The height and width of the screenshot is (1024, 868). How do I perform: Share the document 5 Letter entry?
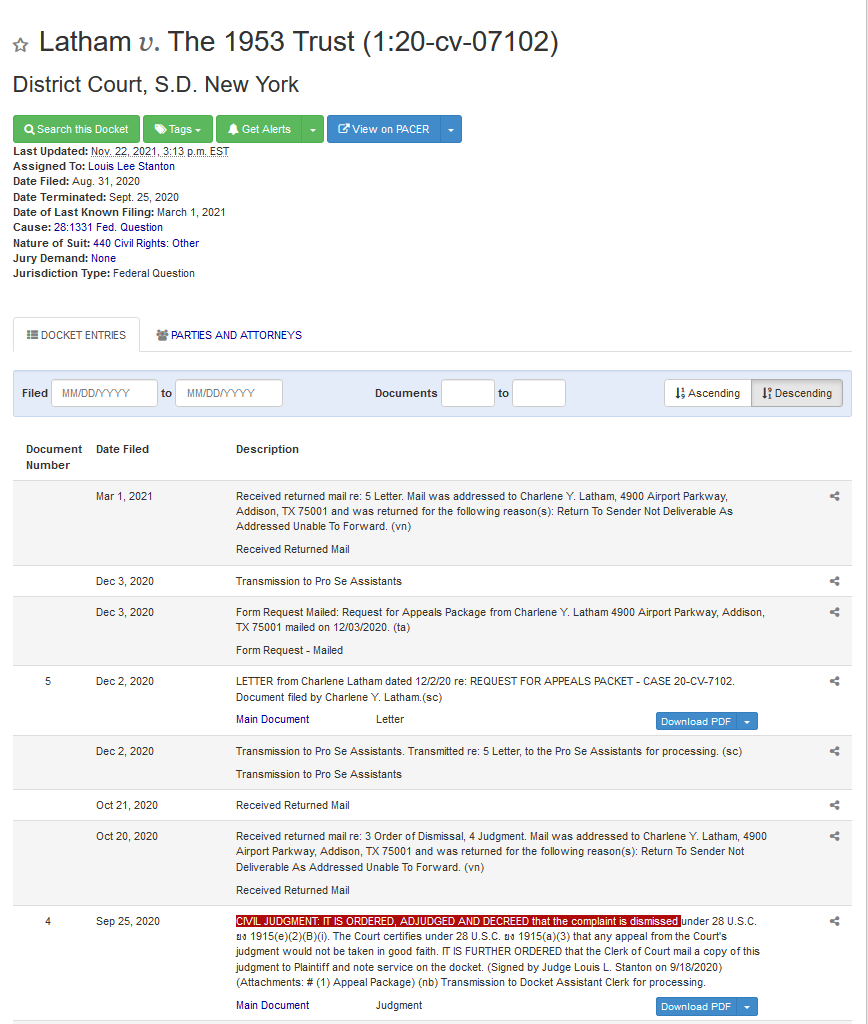[x=834, y=681]
